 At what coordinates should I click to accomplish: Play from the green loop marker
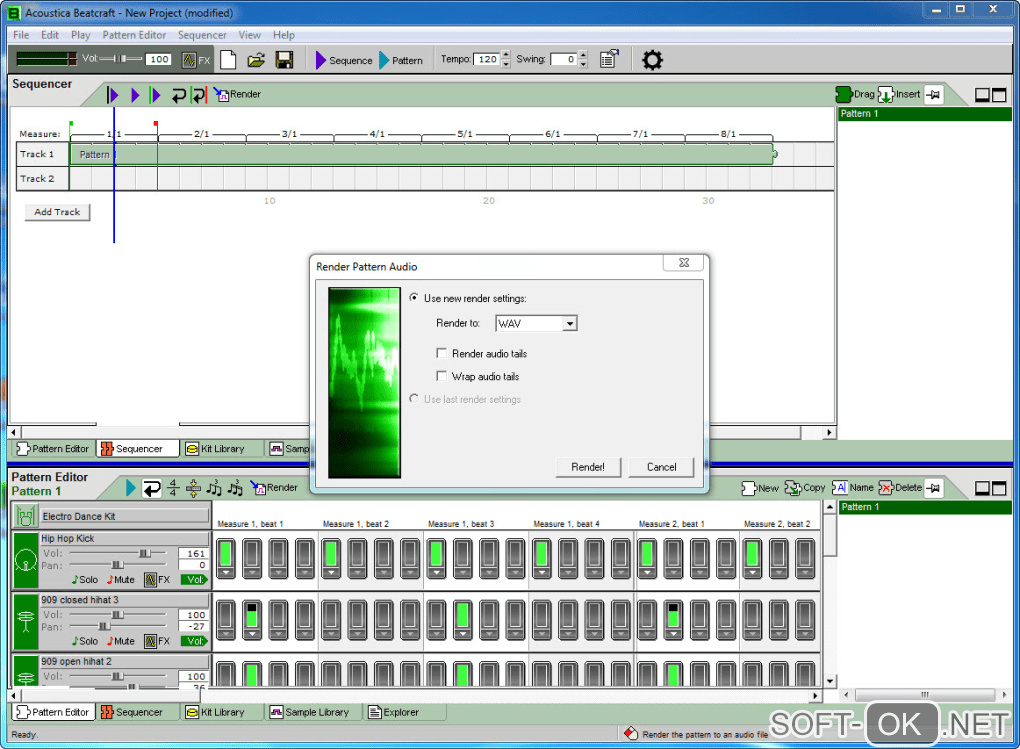click(x=155, y=95)
